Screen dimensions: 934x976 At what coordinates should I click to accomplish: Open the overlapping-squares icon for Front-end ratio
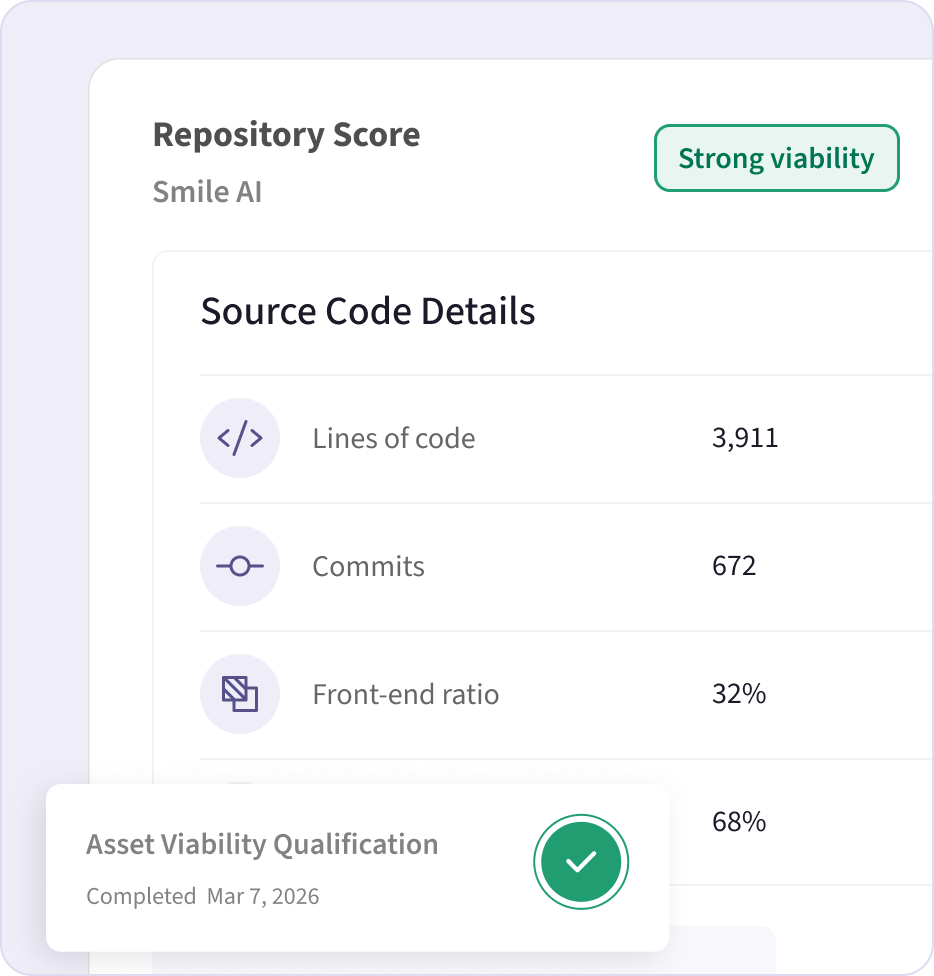coord(240,694)
